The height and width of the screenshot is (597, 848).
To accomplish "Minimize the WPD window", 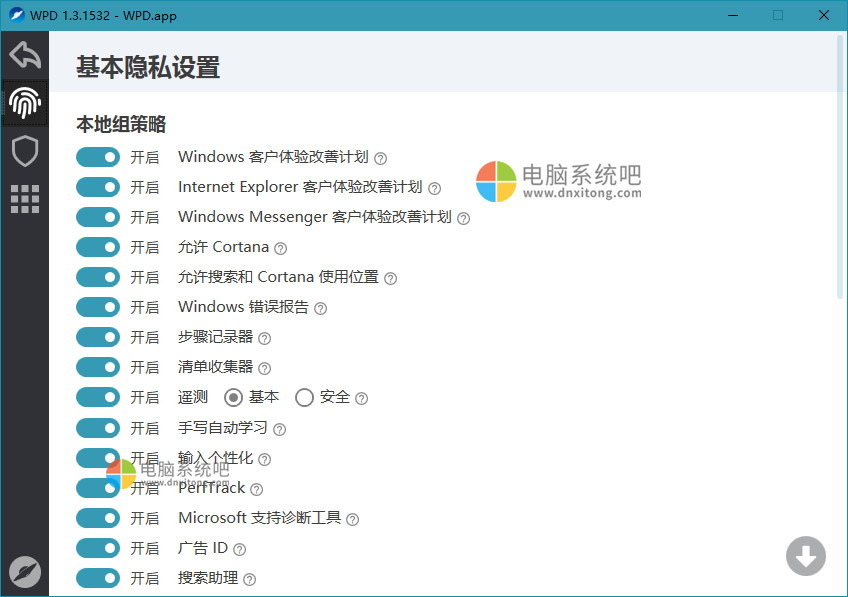I will tap(733, 15).
